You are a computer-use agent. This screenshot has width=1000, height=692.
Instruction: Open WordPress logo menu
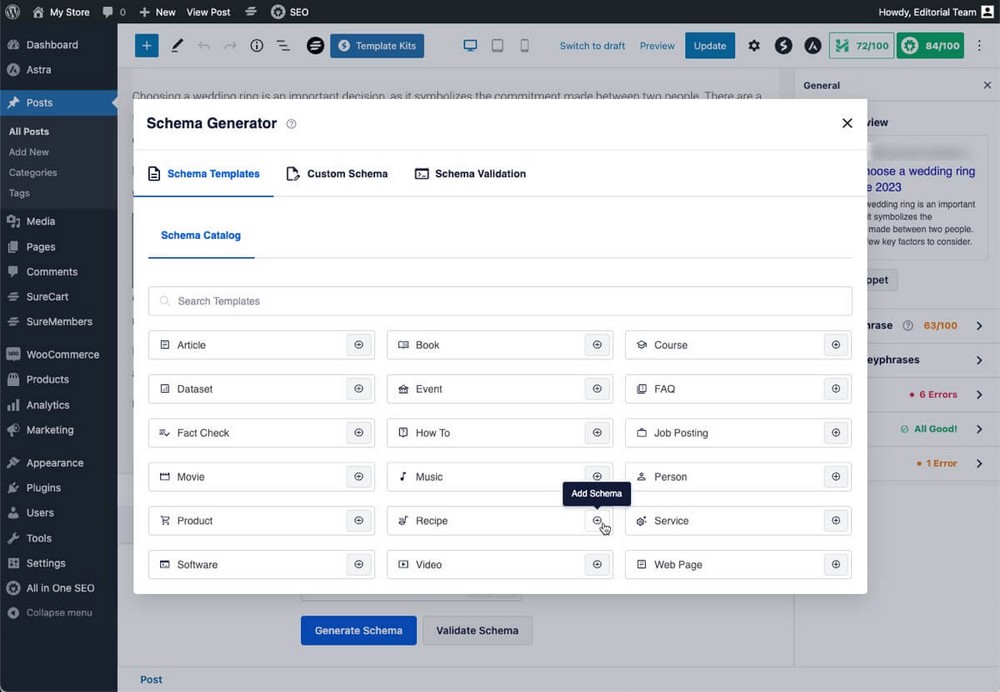(x=12, y=12)
